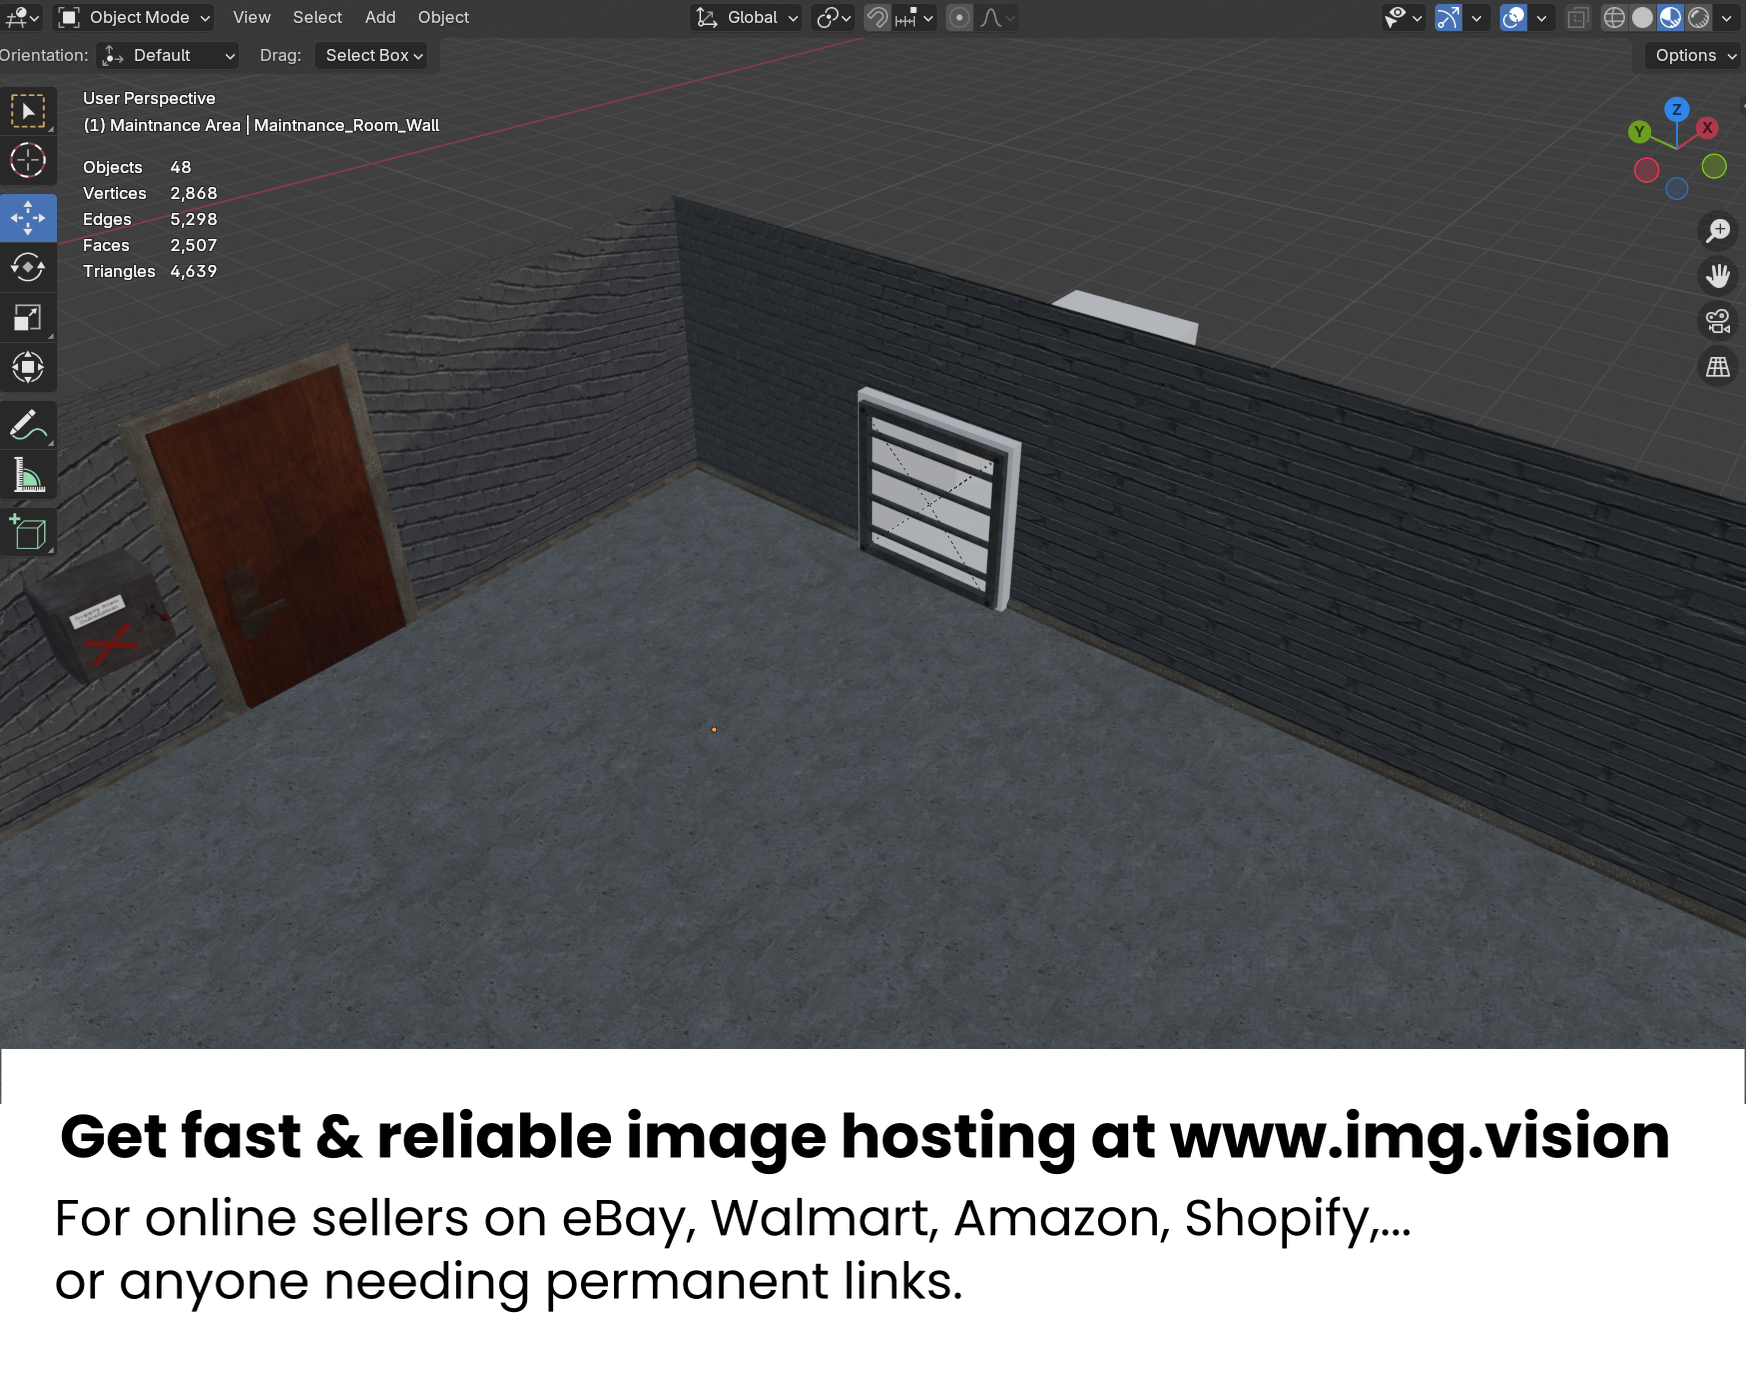
Task: Choose the Scale tool
Action: coord(28,318)
